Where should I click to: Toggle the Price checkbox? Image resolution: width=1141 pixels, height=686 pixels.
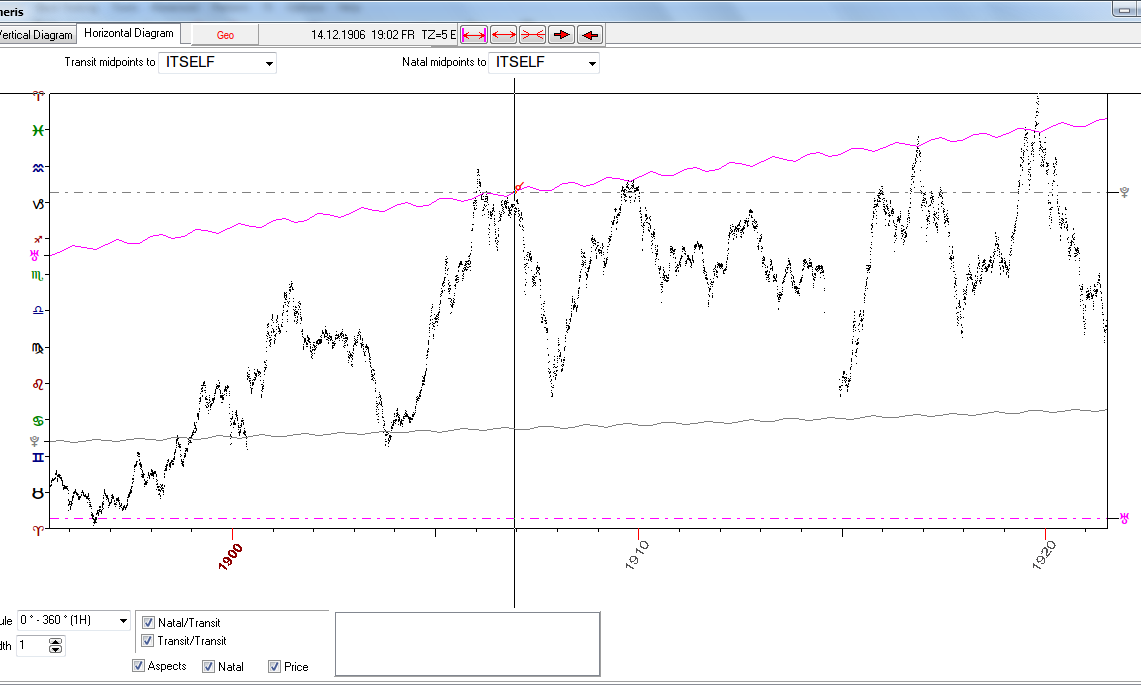click(274, 667)
